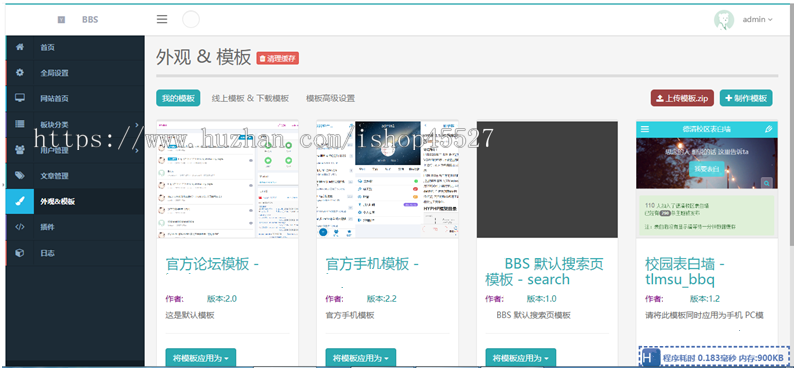The image size is (796, 370).
Task: Click the red 清理缓存 button
Action: [278, 58]
